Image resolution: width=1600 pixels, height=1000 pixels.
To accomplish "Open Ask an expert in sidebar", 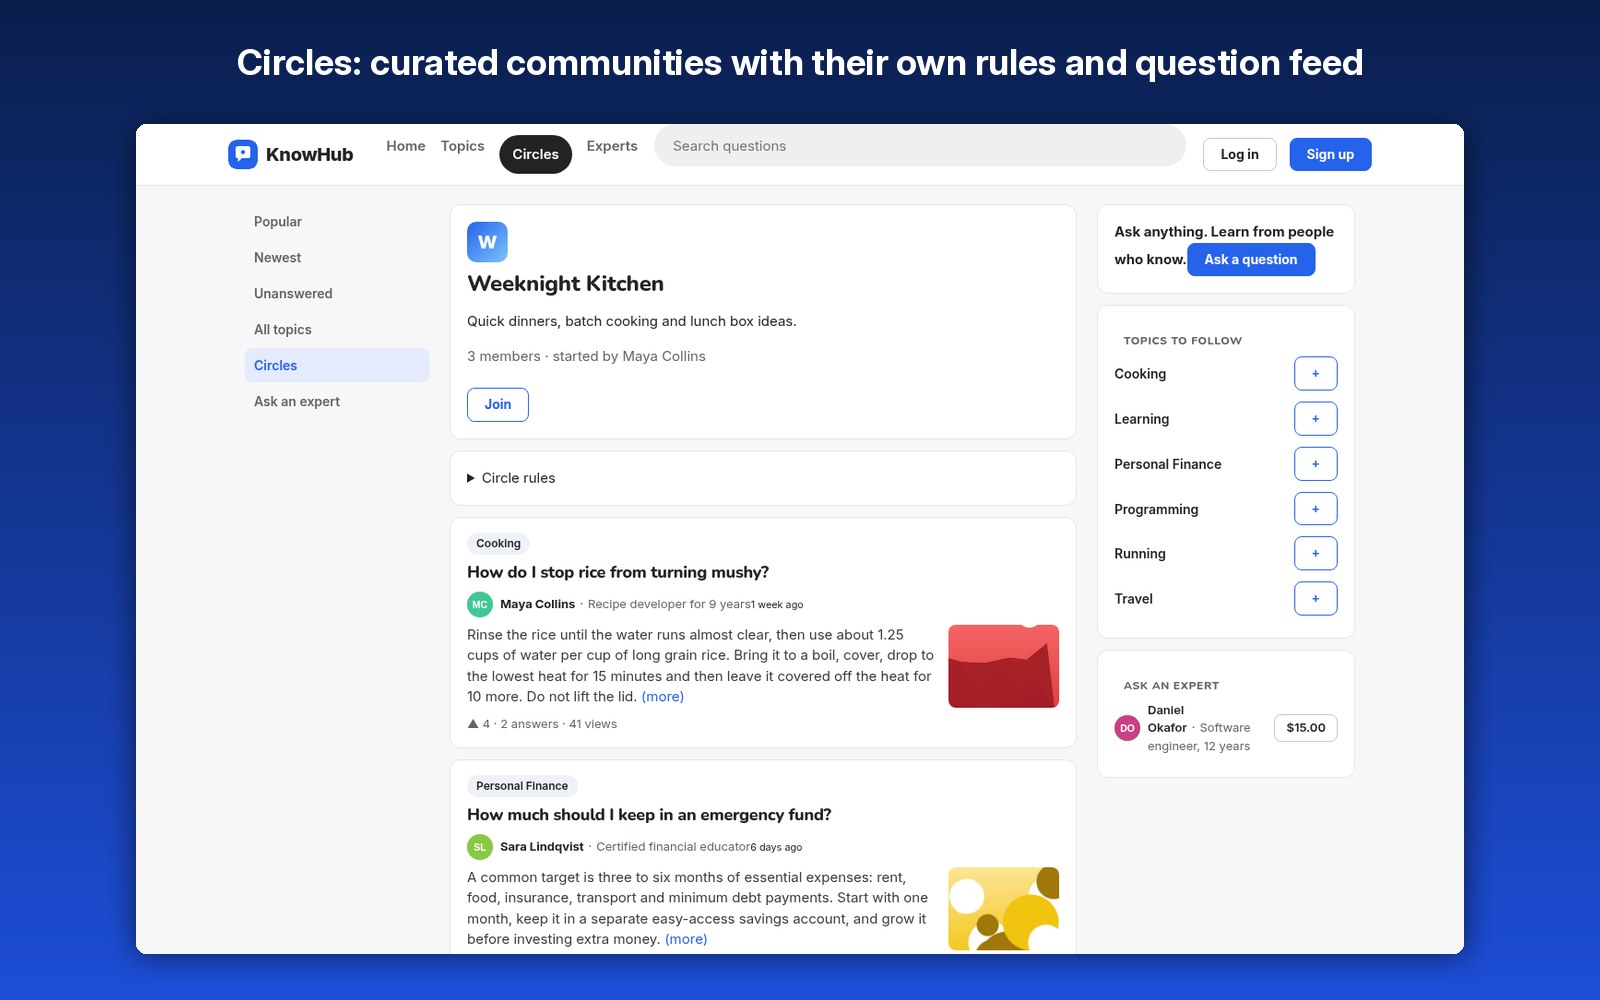I will click(337, 402).
